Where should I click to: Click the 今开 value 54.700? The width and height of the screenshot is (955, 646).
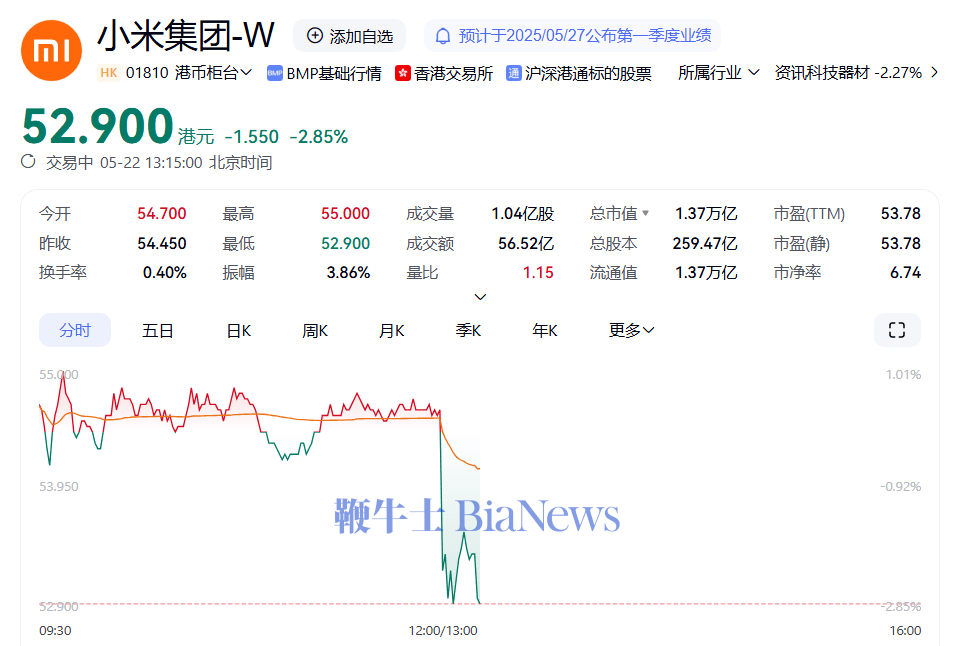coord(161,214)
